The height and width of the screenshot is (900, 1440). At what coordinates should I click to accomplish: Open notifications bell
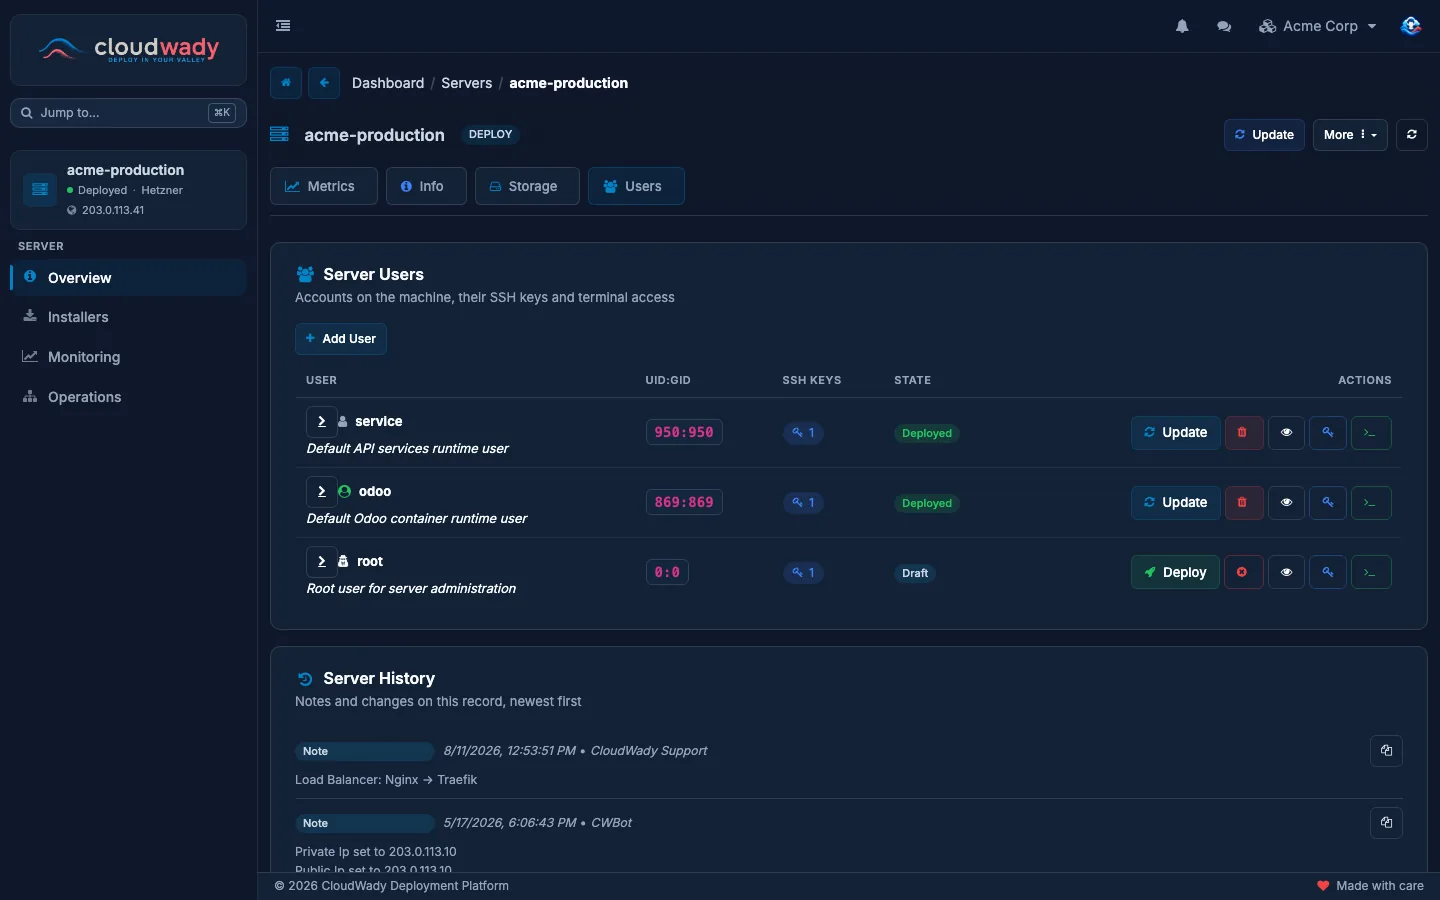pyautogui.click(x=1182, y=26)
